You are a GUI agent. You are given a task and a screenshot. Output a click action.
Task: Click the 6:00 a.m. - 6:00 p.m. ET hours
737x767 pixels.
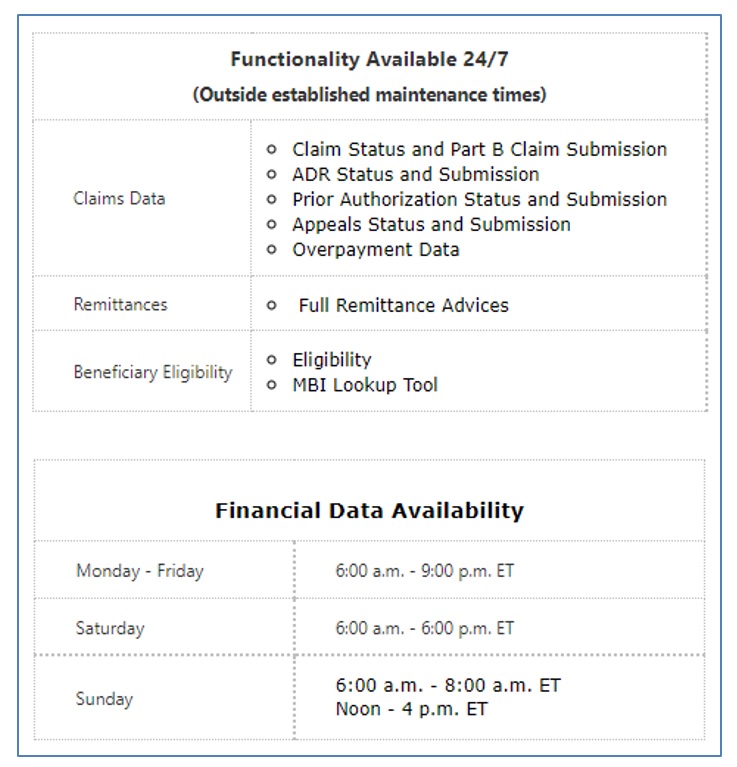point(424,628)
